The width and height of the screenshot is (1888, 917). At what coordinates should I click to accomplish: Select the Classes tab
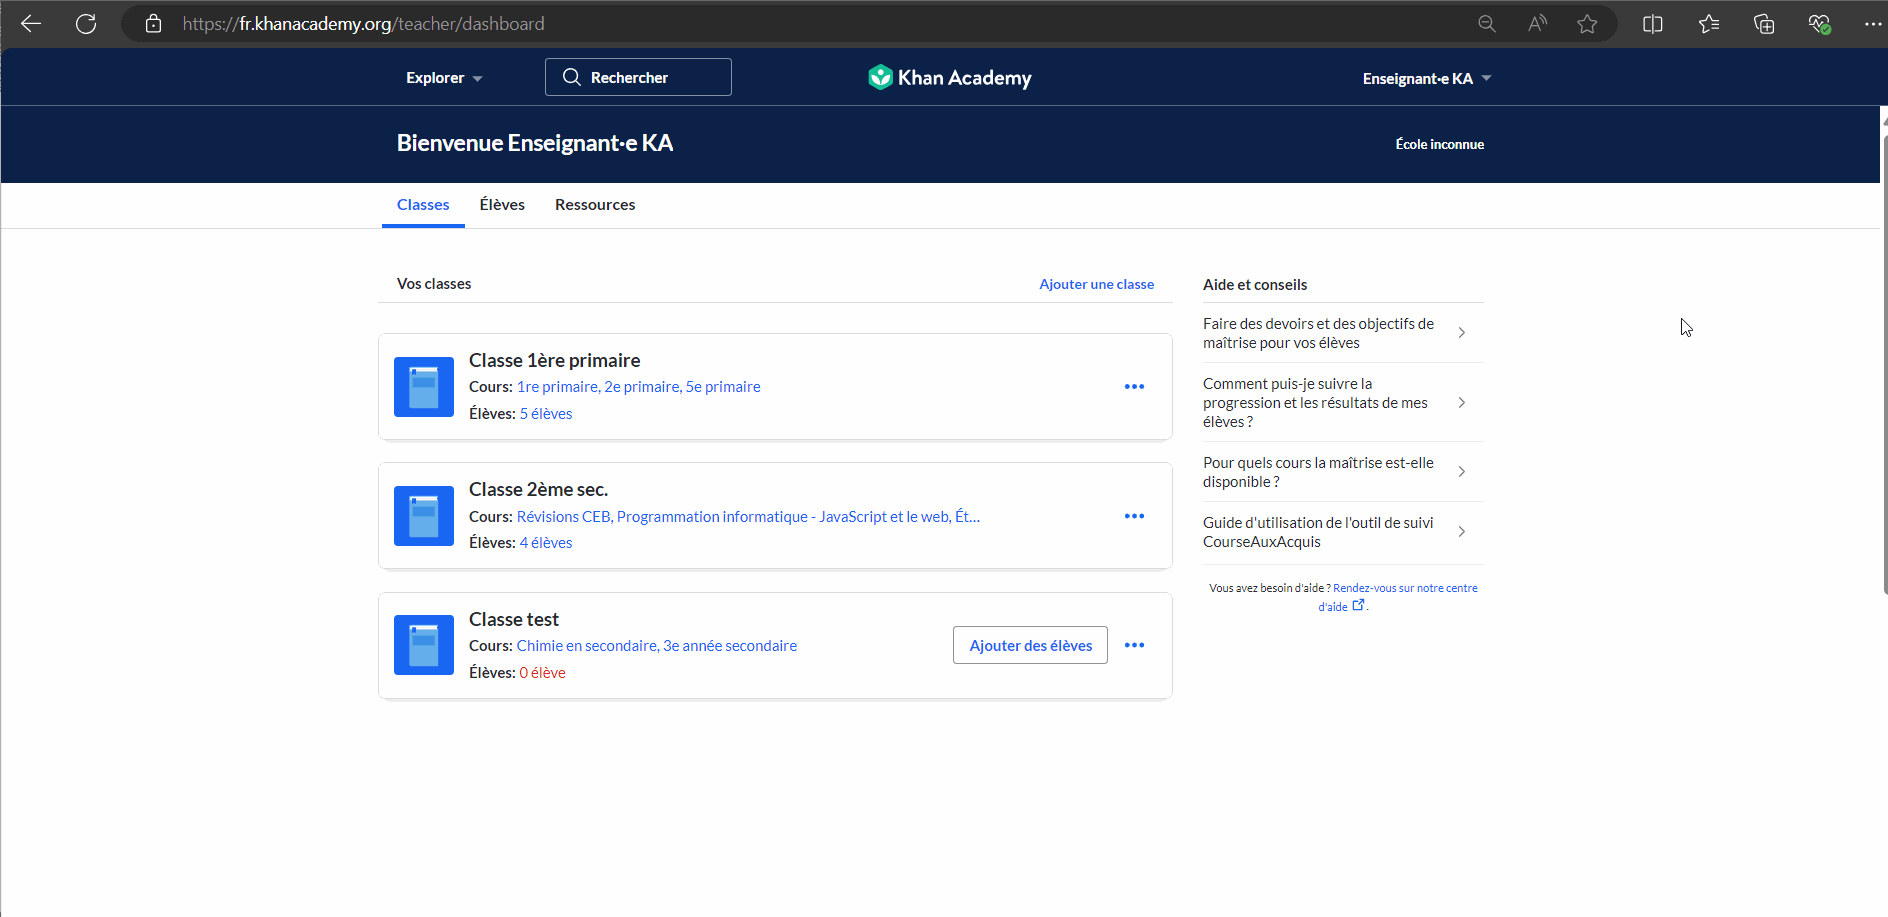423,205
